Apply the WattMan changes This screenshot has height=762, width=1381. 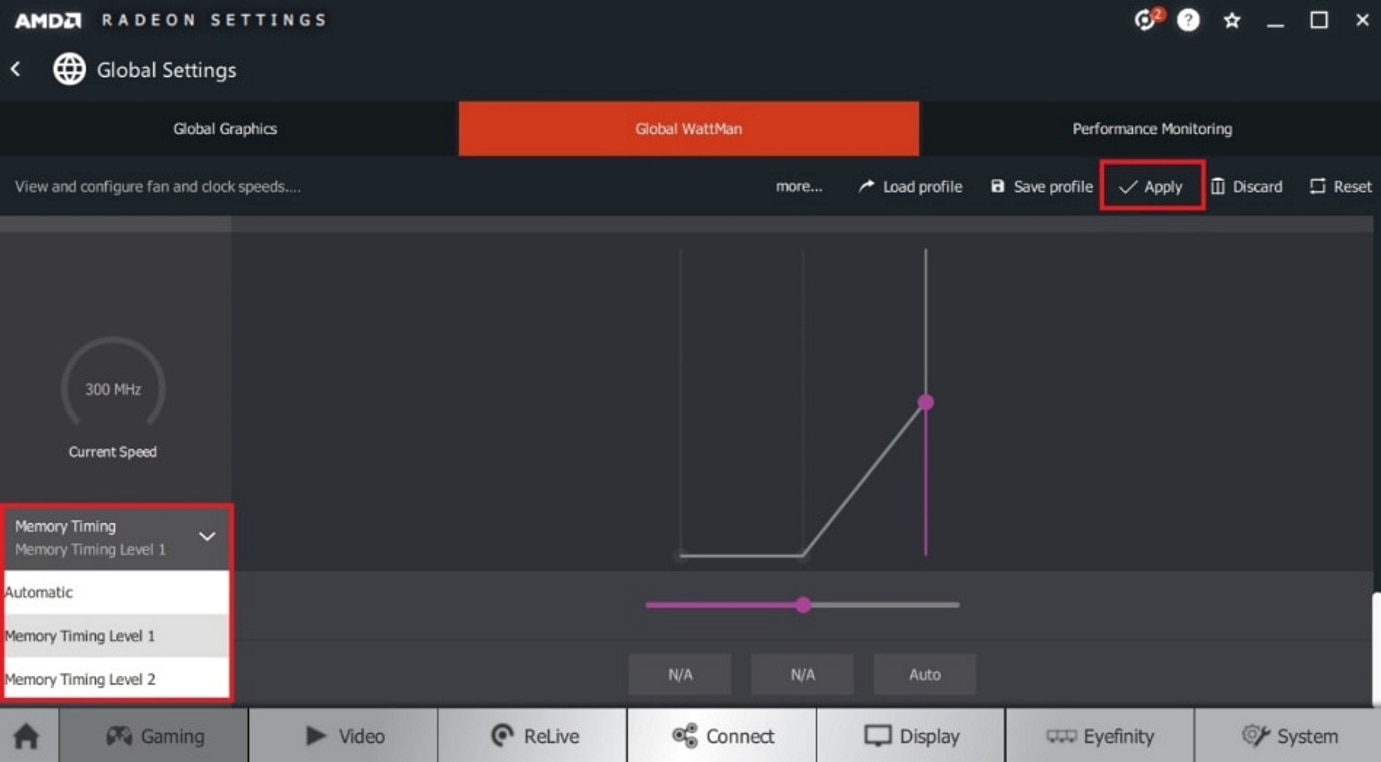tap(1151, 186)
